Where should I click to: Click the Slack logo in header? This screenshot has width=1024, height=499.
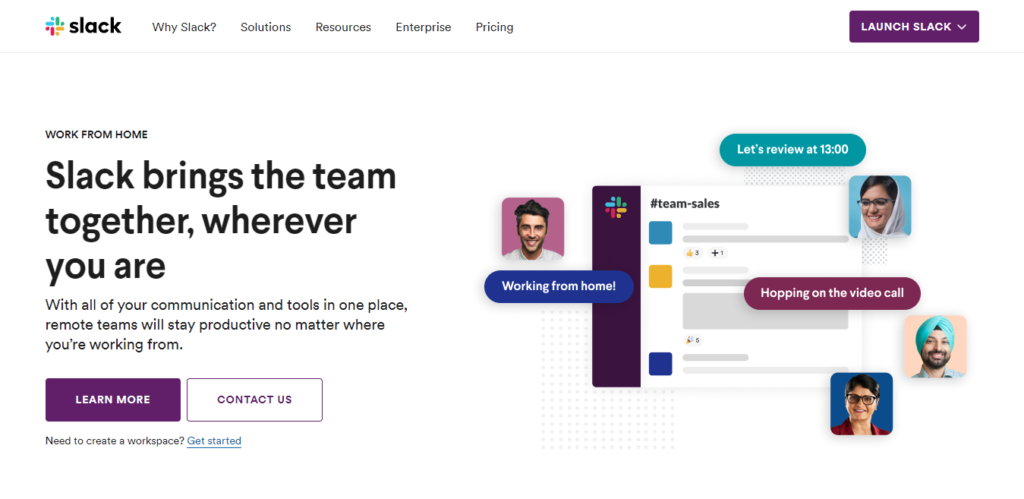click(x=83, y=26)
